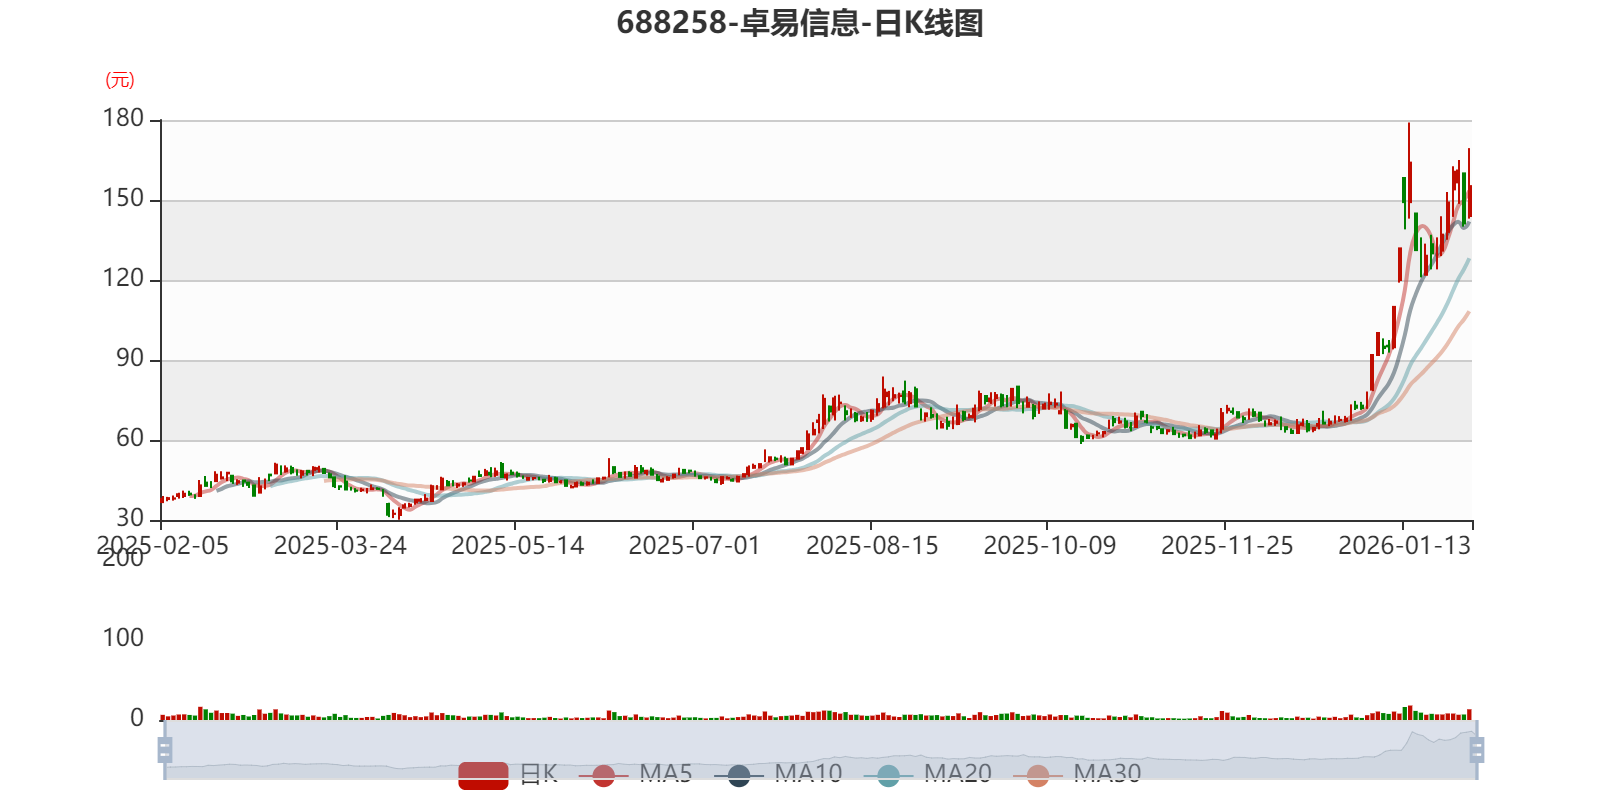Select the 150 price axis label
Image resolution: width=1600 pixels, height=800 pixels.
pos(123,198)
